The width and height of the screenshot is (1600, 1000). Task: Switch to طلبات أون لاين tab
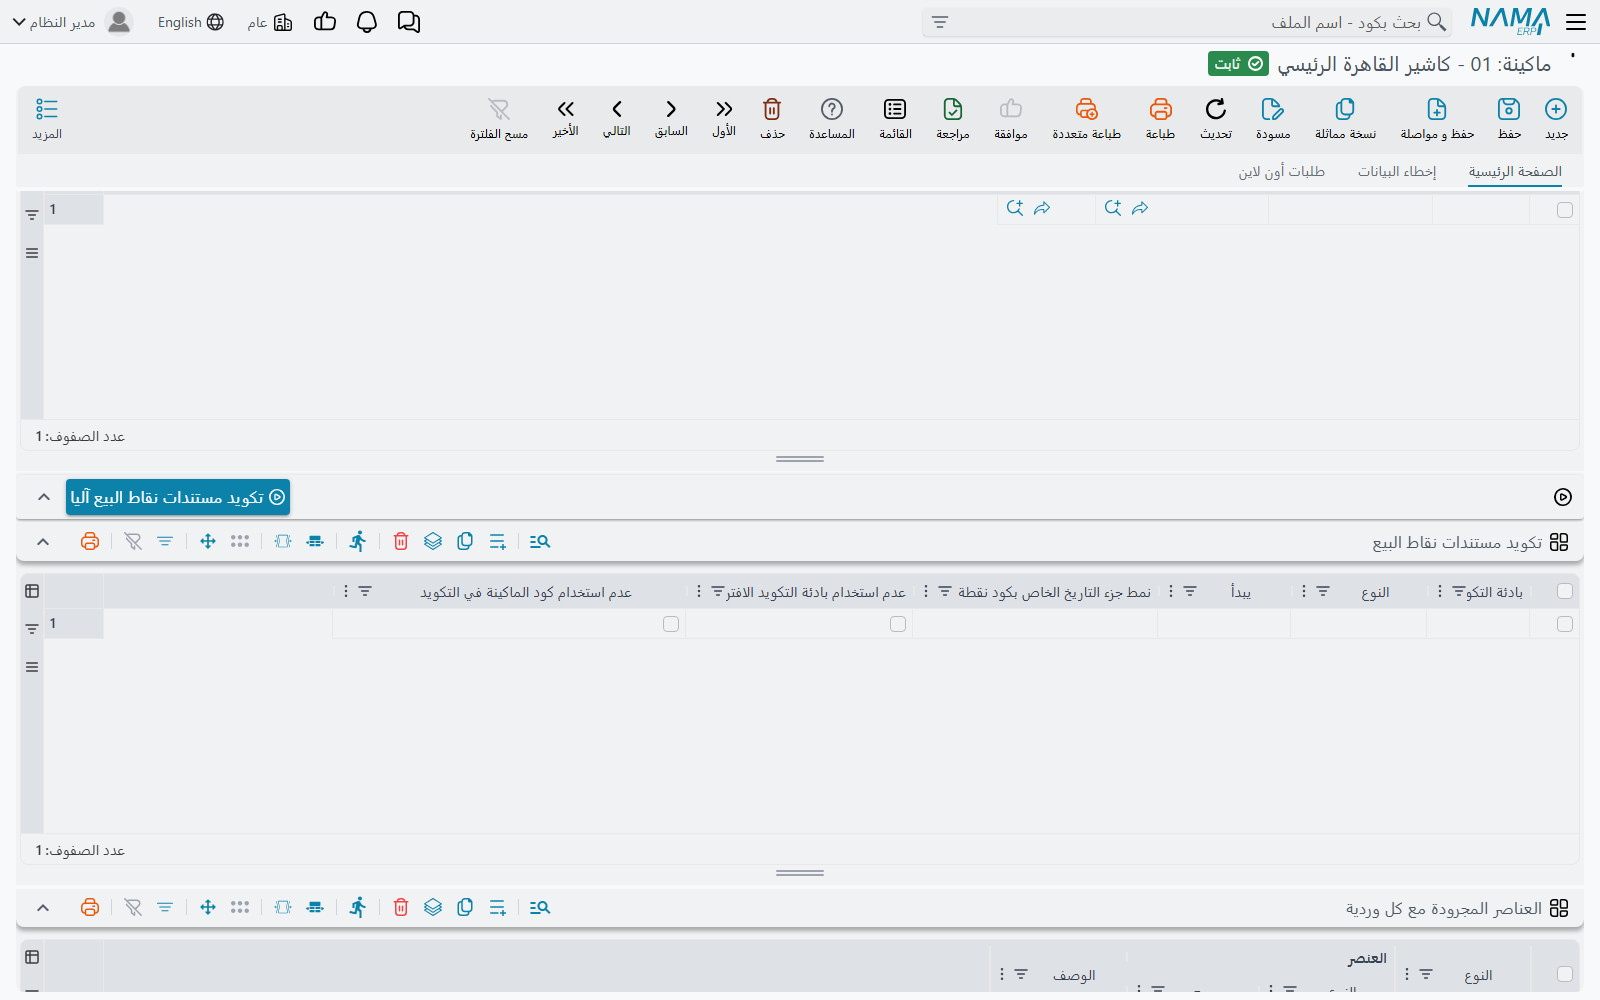click(x=1281, y=172)
